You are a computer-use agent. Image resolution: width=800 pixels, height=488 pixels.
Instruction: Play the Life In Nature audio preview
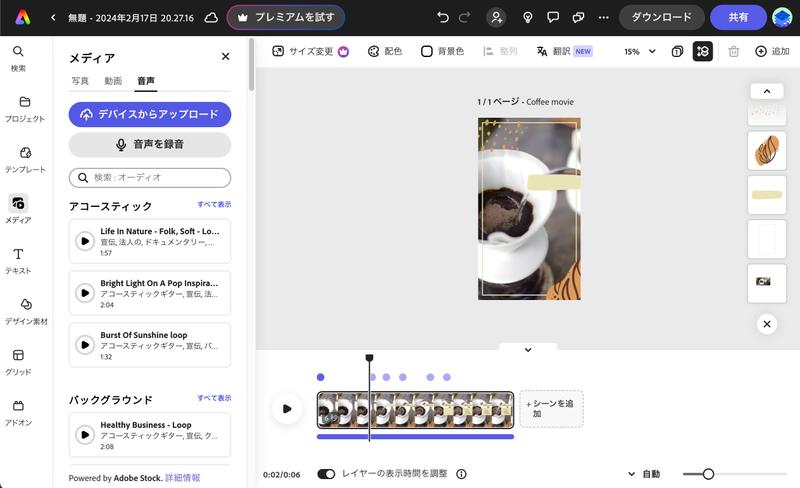[x=85, y=240]
